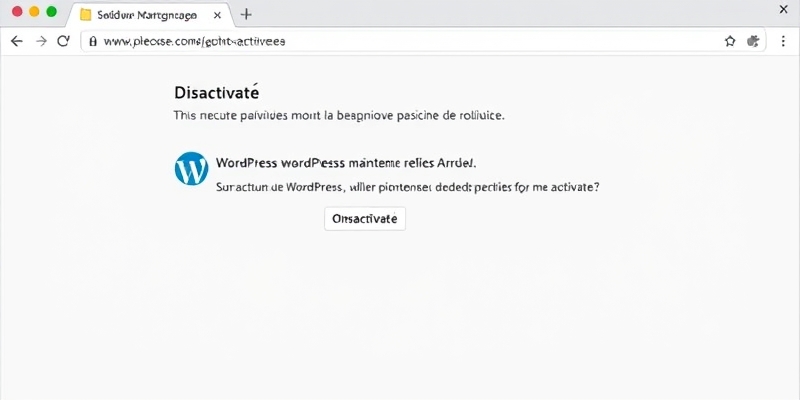Bookmark this page with the star icon

coord(730,41)
